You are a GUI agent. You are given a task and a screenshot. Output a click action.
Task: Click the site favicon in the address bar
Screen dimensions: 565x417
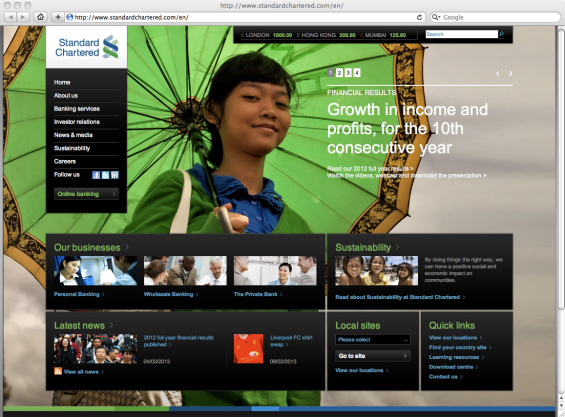[70, 17]
